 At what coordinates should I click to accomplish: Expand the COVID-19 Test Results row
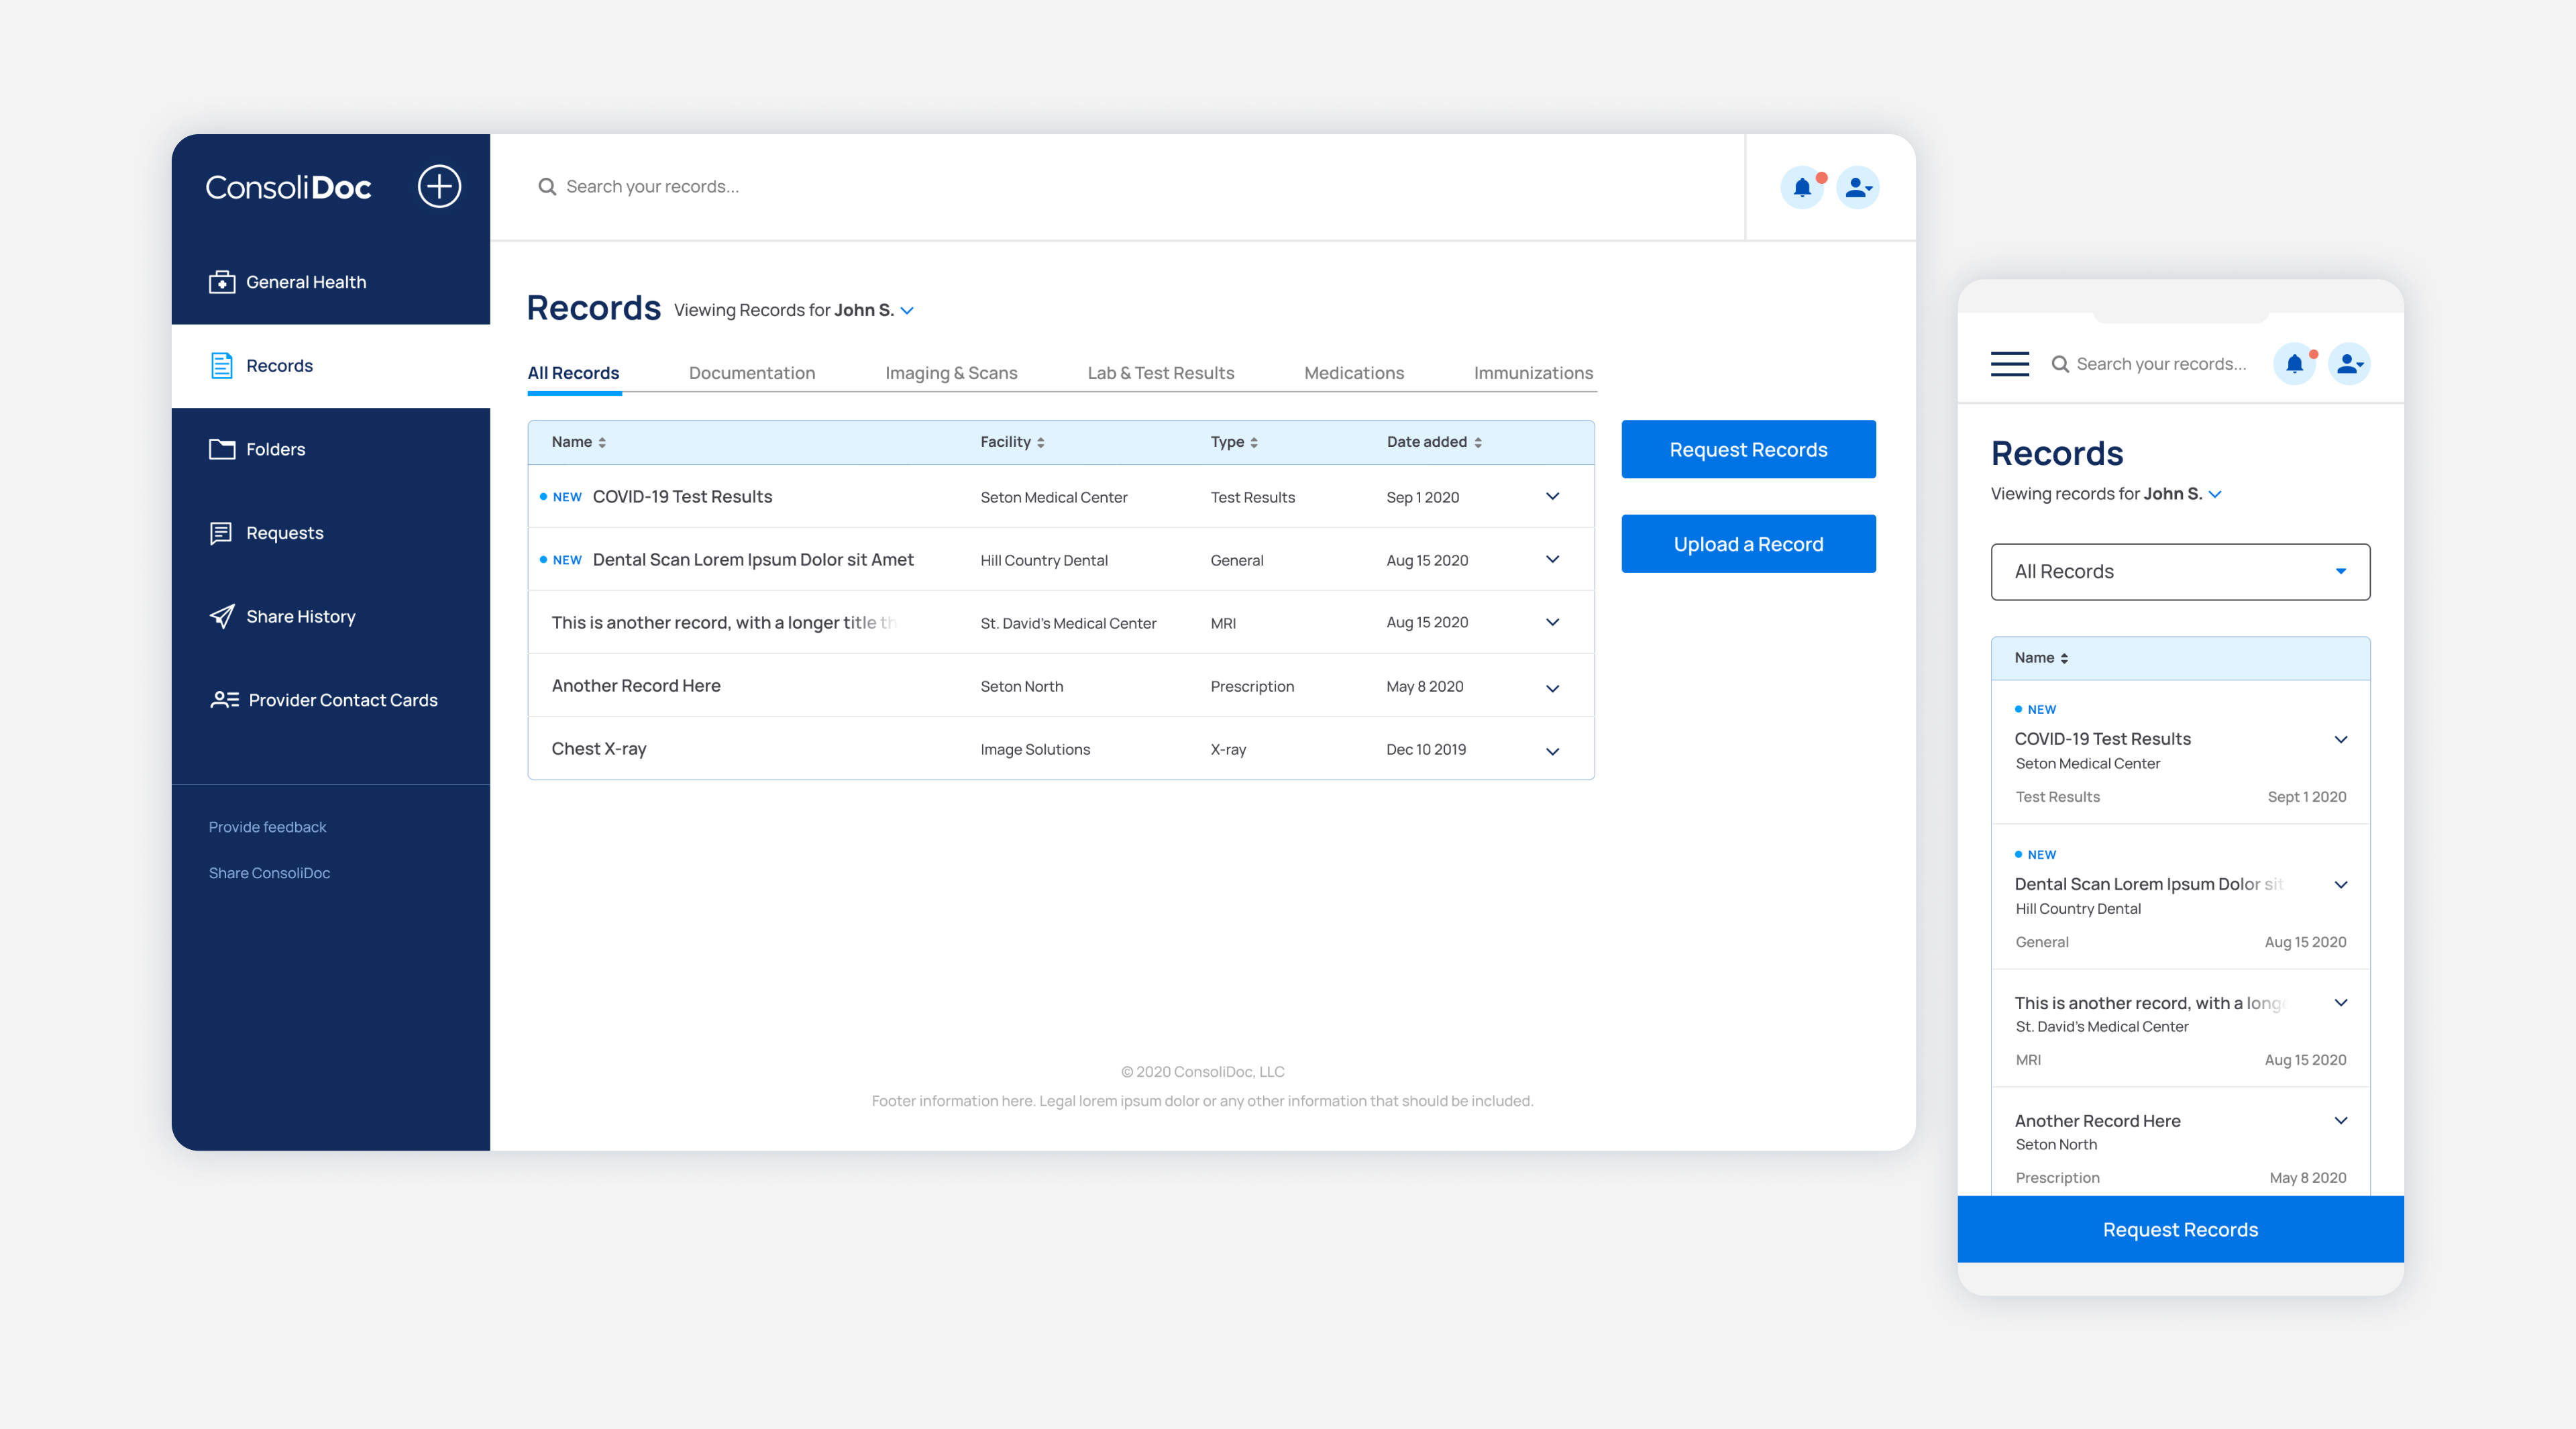click(x=1552, y=496)
